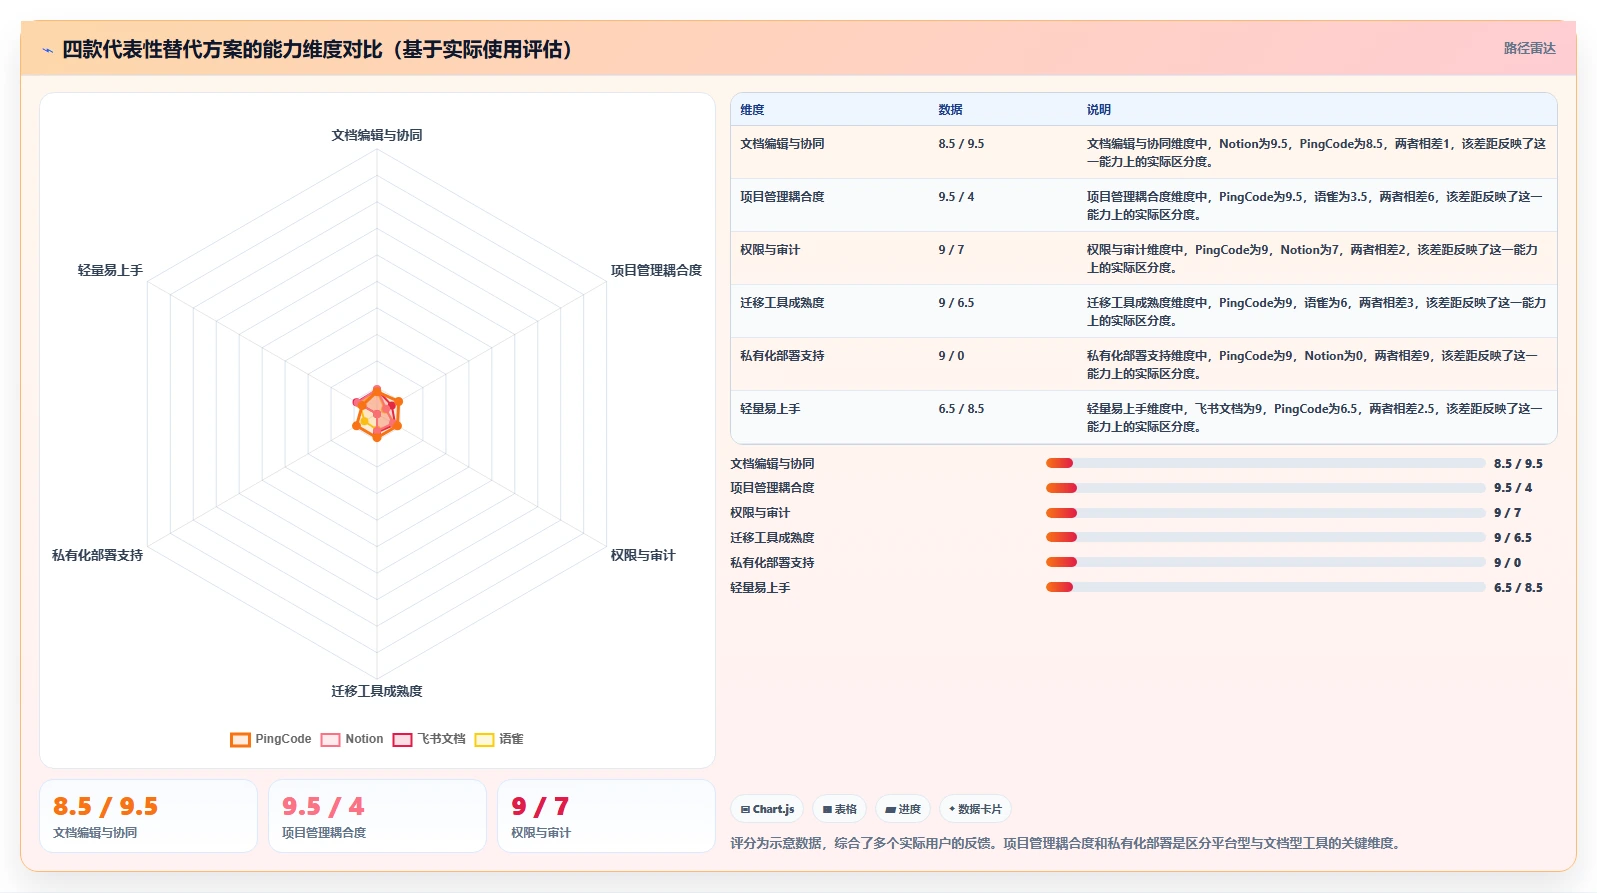Click table value 9 / 7
This screenshot has width=1597, height=893.
pos(951,250)
